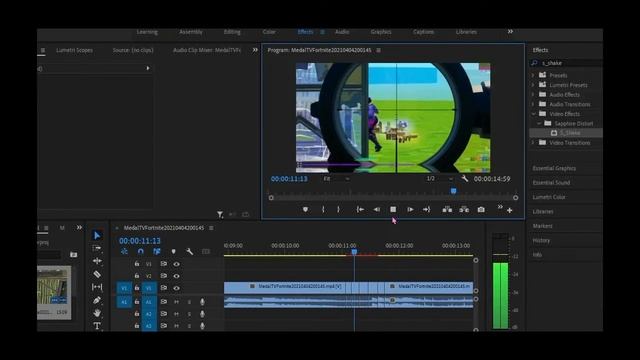The width and height of the screenshot is (640, 360).
Task: Click Go to Out point button
Action: coord(427,209)
